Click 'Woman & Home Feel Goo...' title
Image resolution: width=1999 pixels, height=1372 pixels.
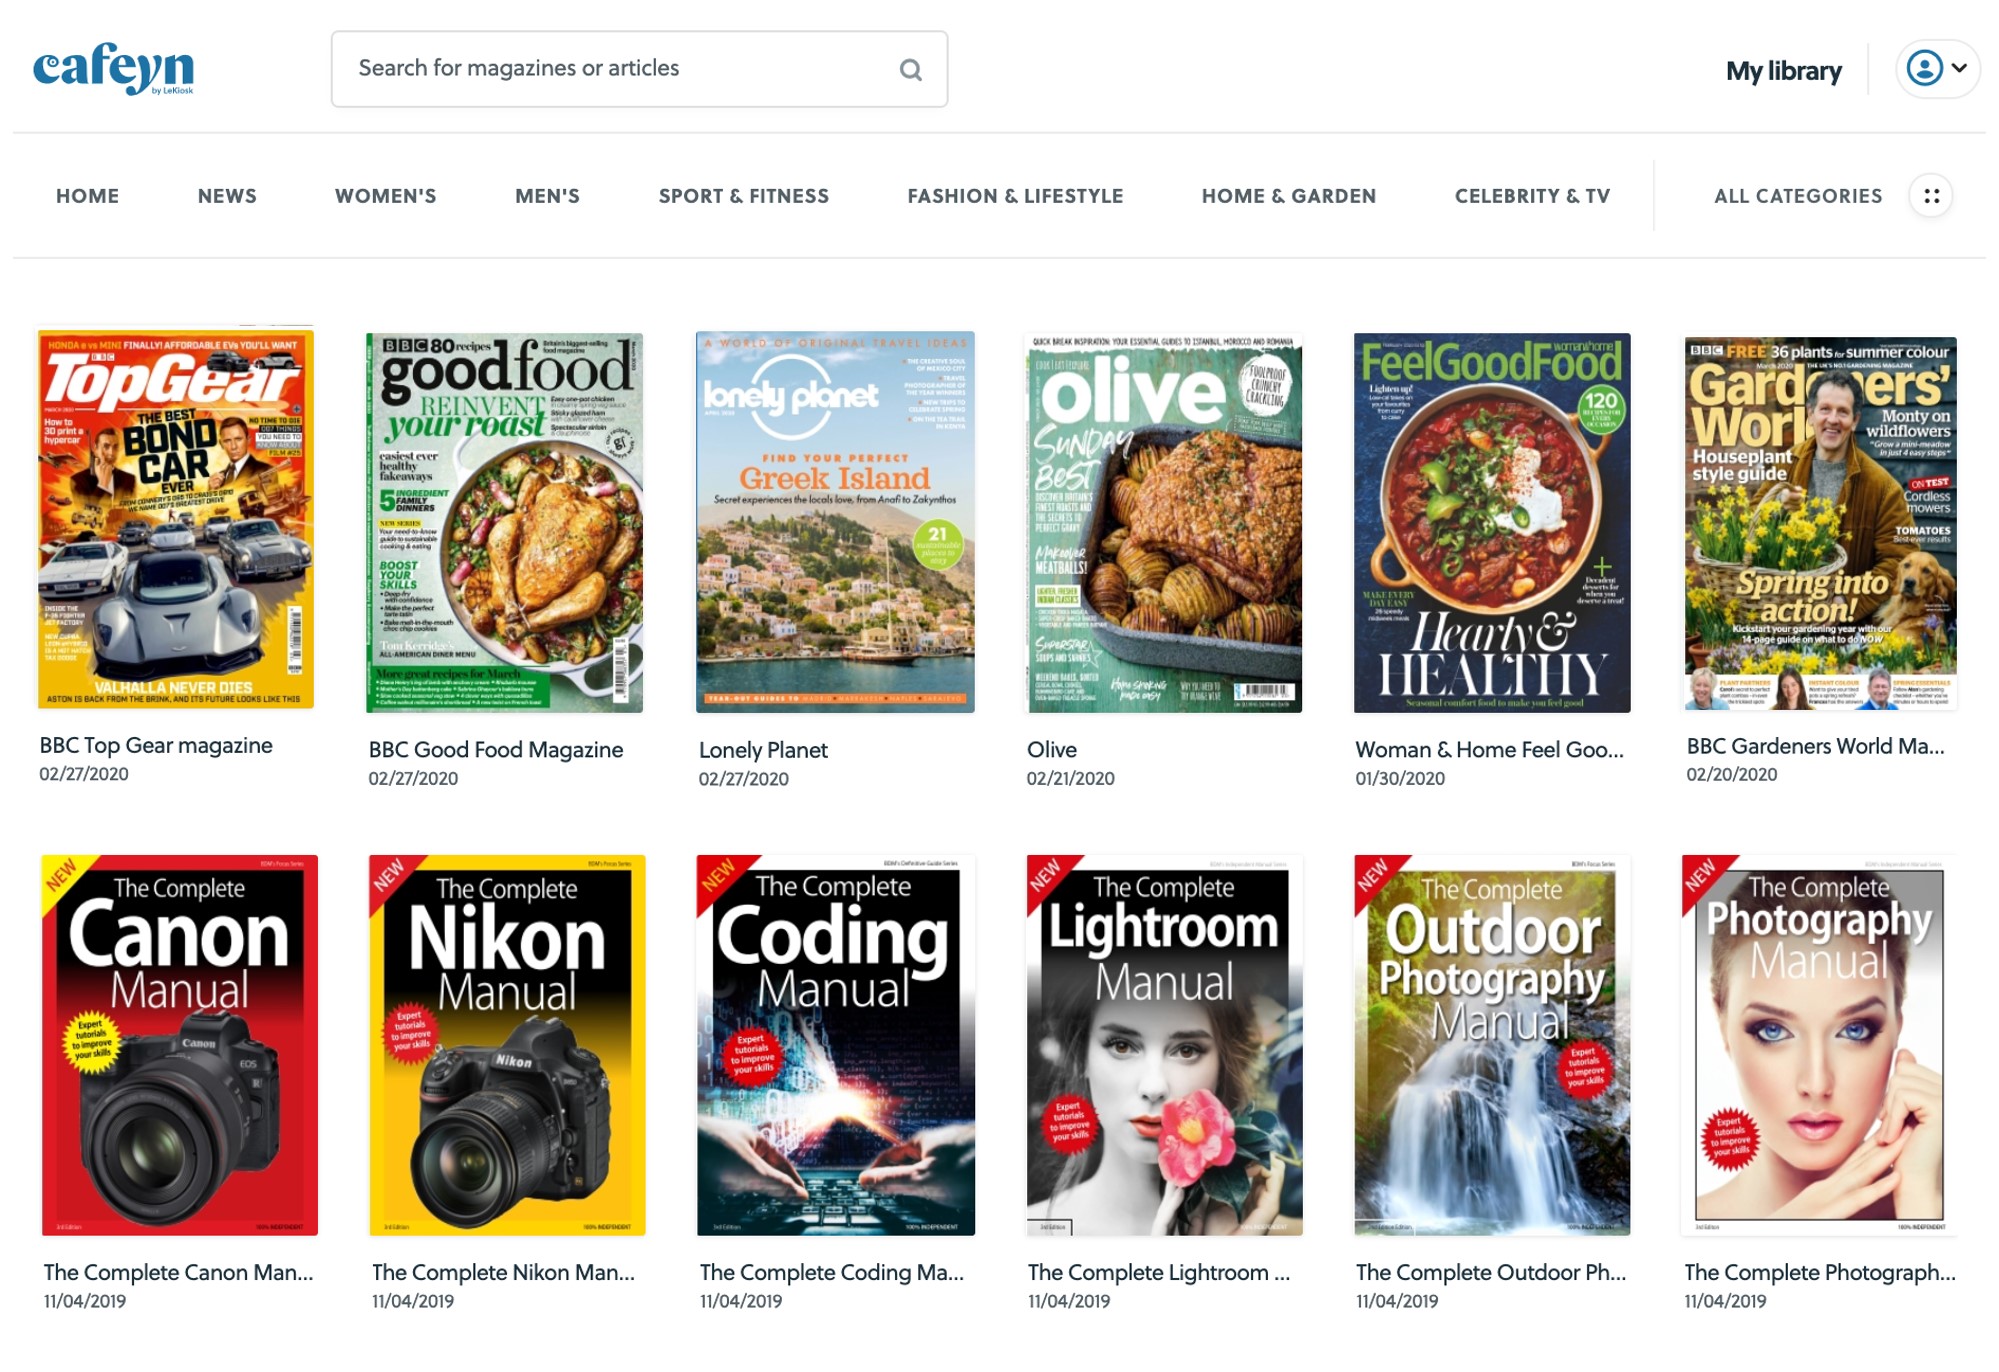pos(1490,749)
